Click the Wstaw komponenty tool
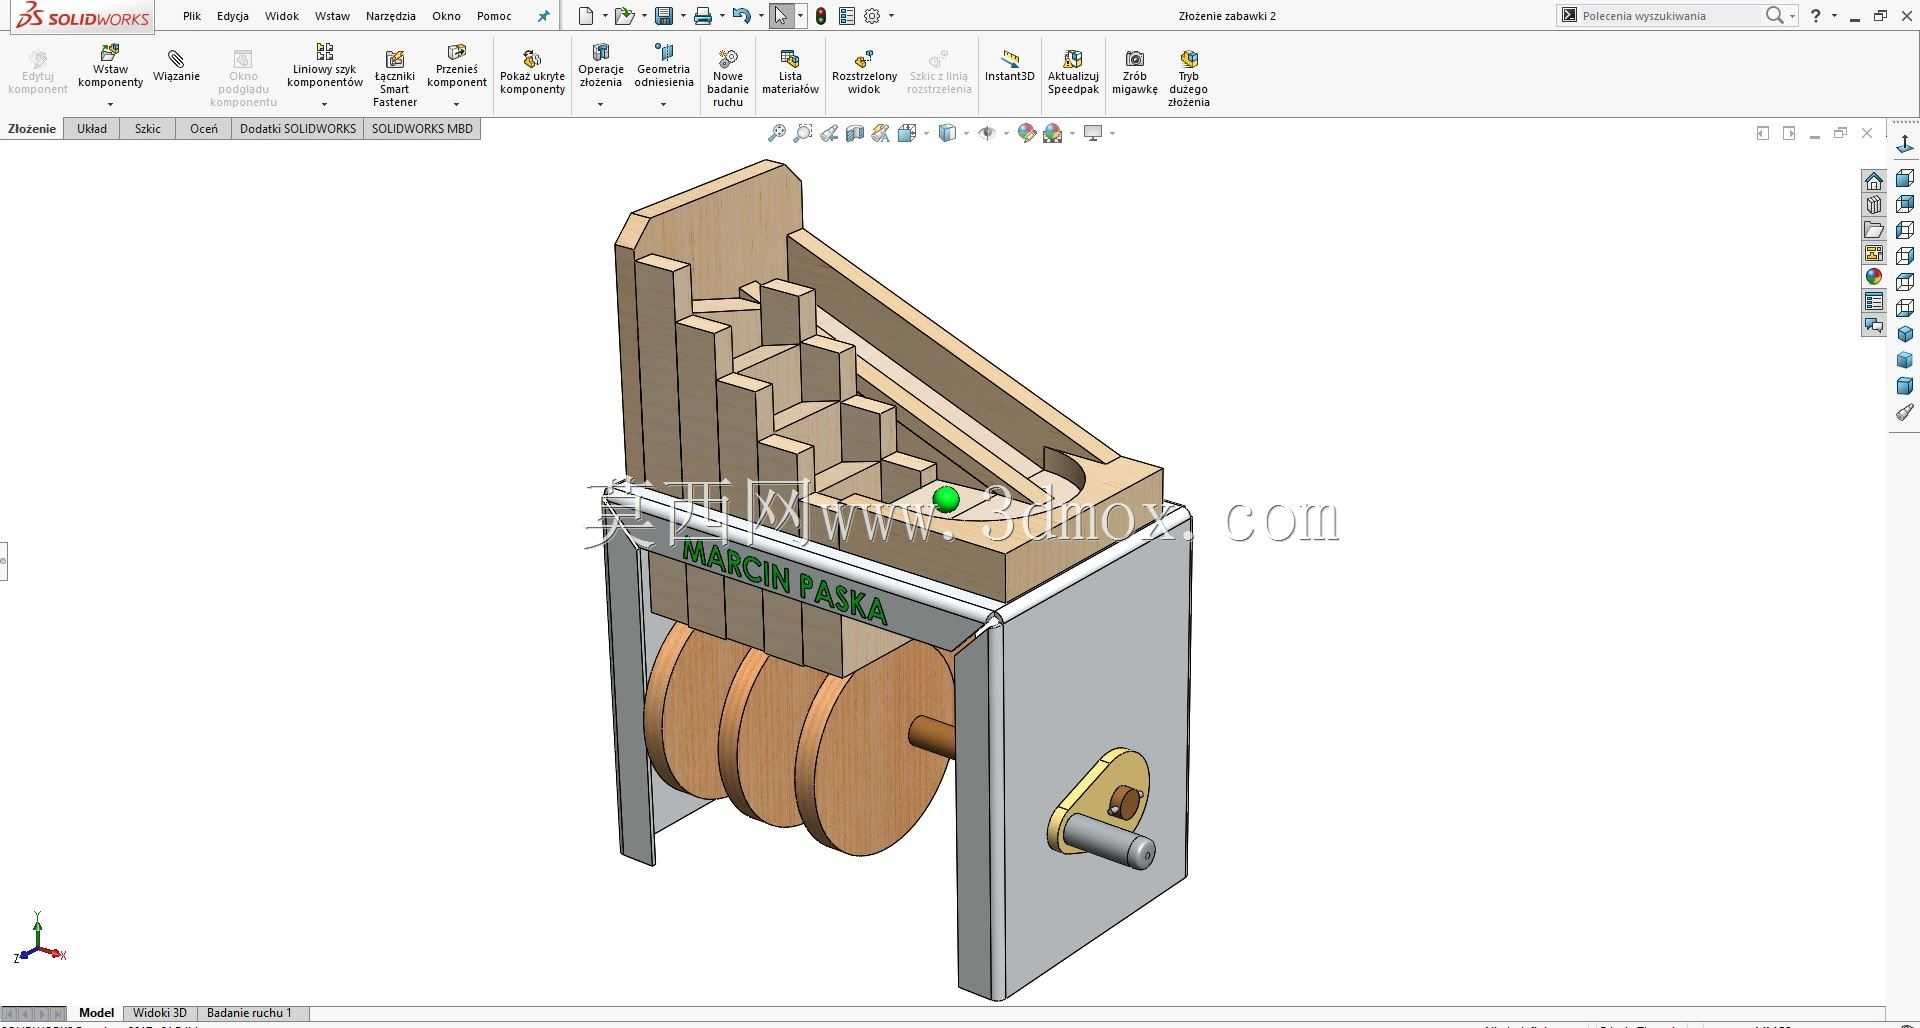 pyautogui.click(x=110, y=67)
